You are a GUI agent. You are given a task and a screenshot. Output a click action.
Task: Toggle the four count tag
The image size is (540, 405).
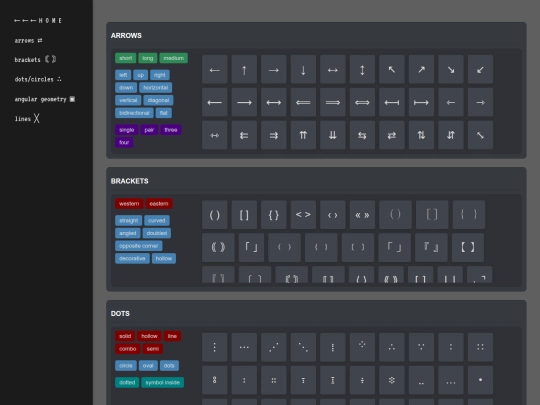tap(124, 142)
